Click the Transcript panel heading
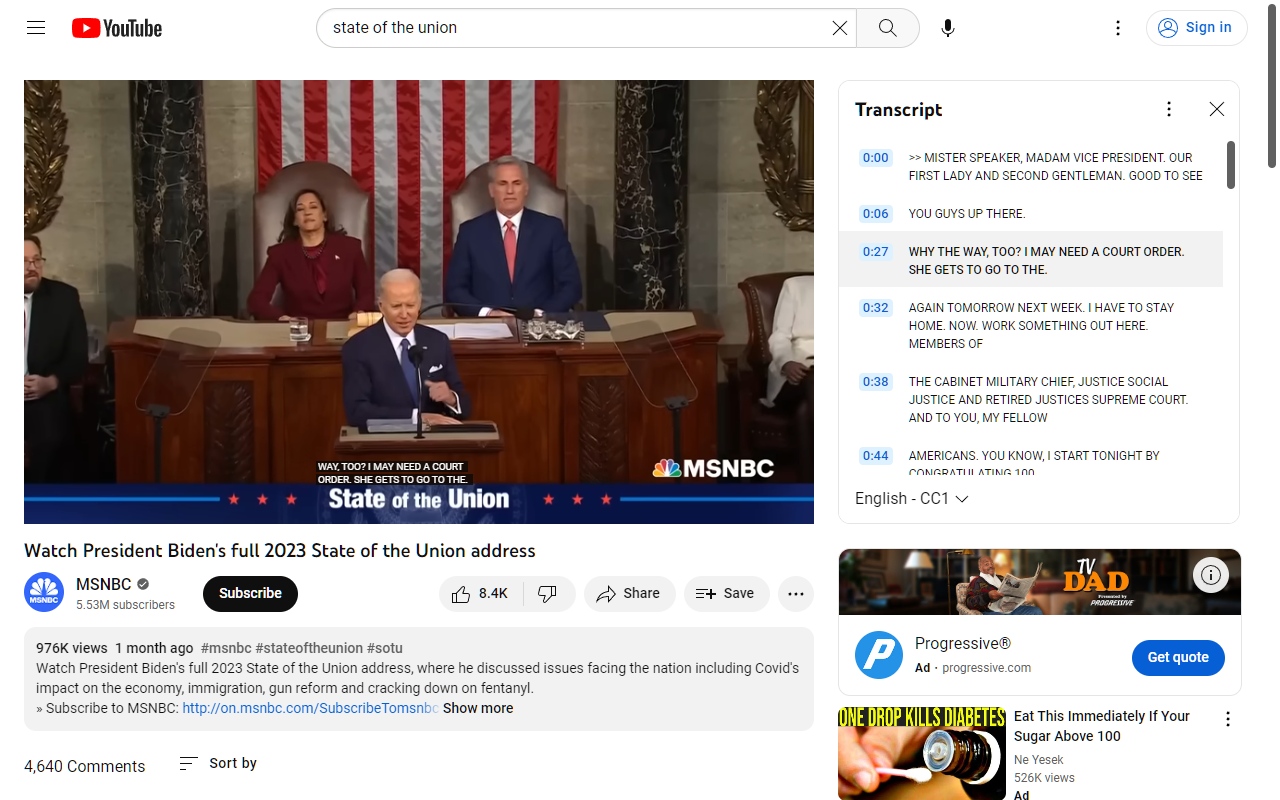 point(899,109)
